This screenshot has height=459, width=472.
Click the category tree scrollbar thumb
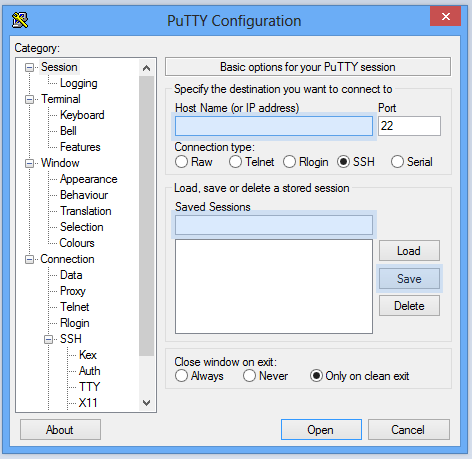tap(146, 216)
